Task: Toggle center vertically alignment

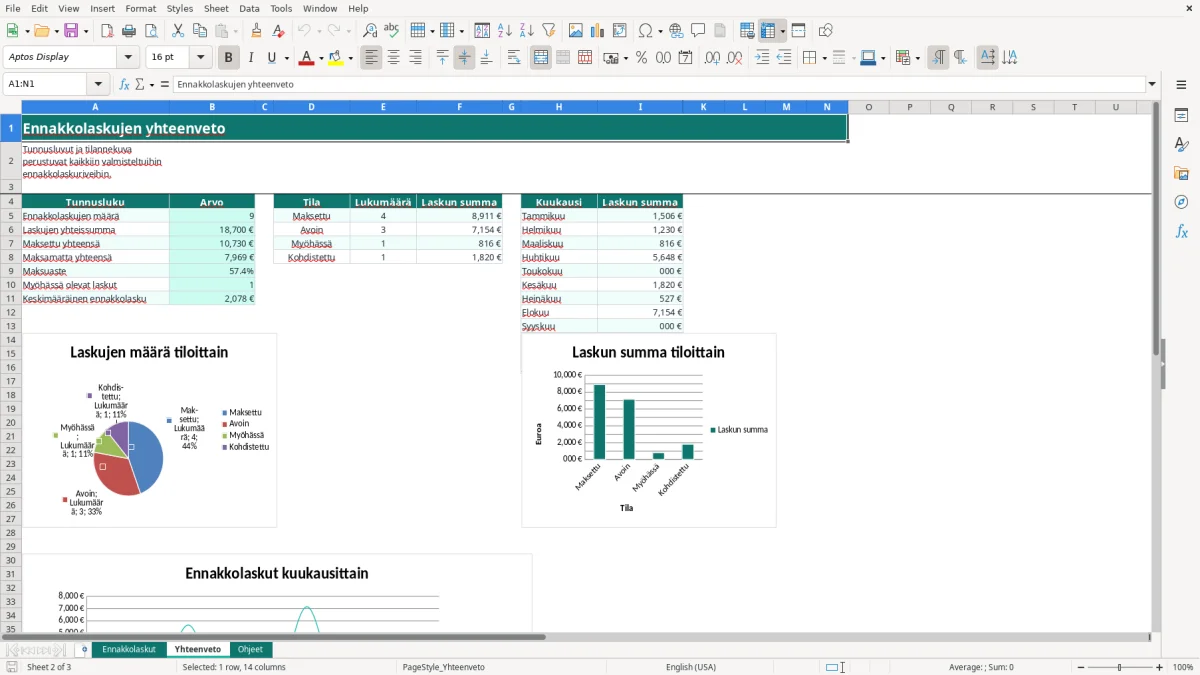Action: click(464, 58)
